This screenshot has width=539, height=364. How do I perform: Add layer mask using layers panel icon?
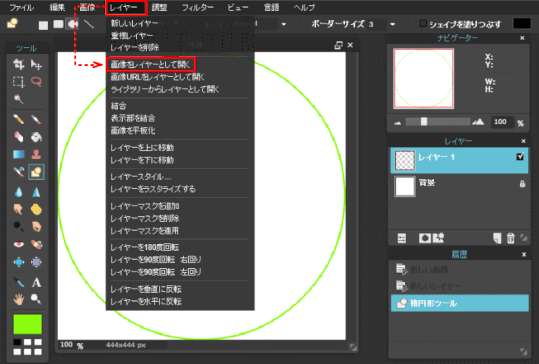425,238
